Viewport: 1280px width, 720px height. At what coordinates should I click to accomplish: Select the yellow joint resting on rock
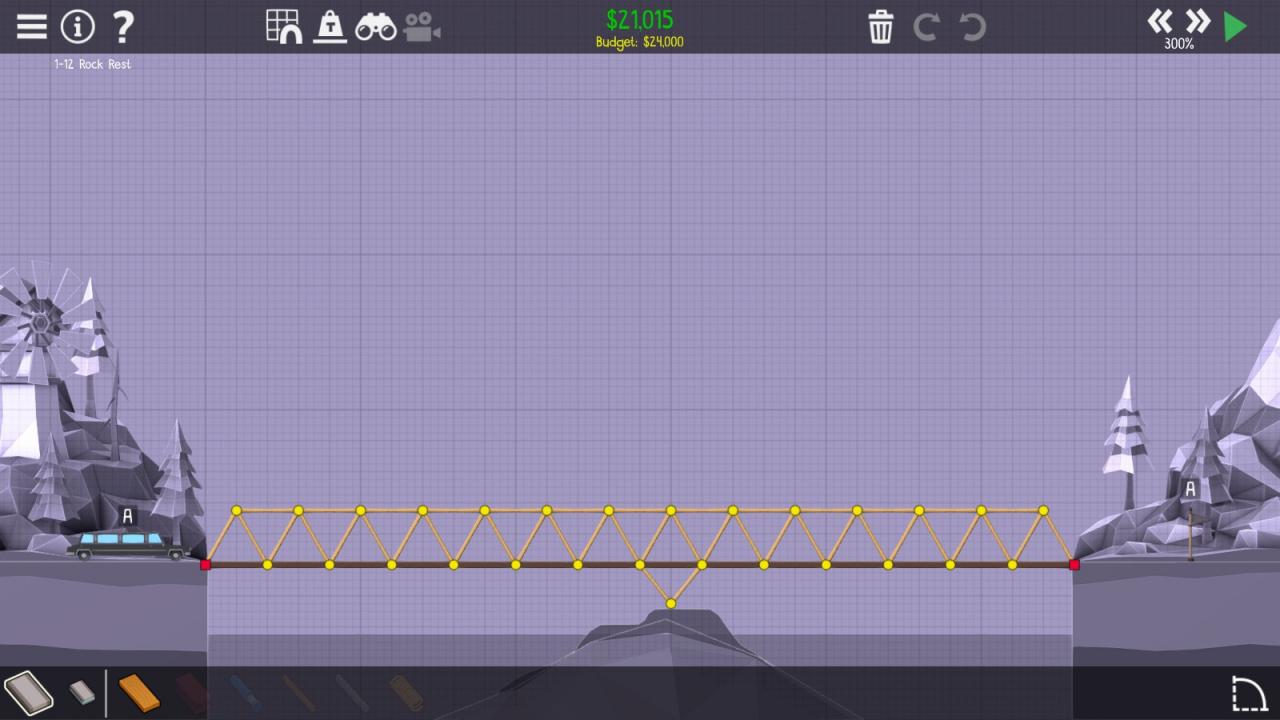pyautogui.click(x=671, y=603)
